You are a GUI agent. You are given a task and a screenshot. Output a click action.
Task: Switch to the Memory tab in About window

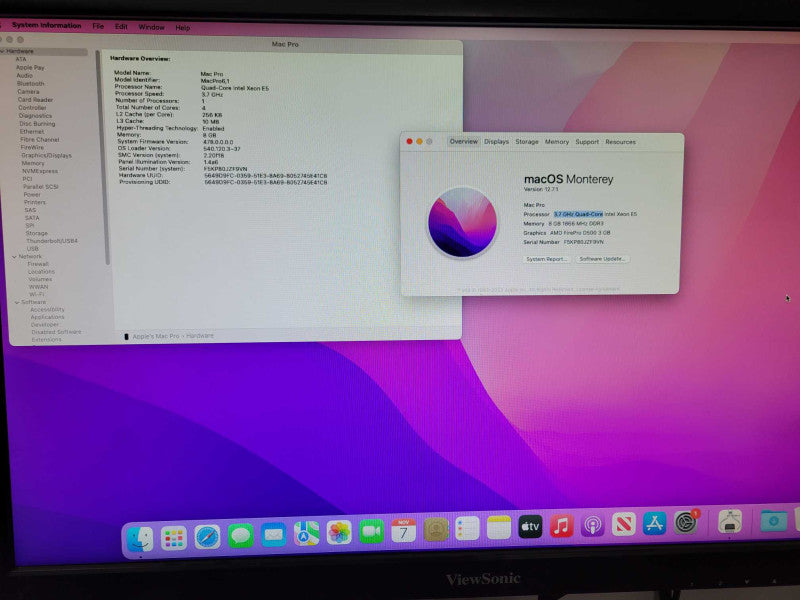click(x=557, y=142)
